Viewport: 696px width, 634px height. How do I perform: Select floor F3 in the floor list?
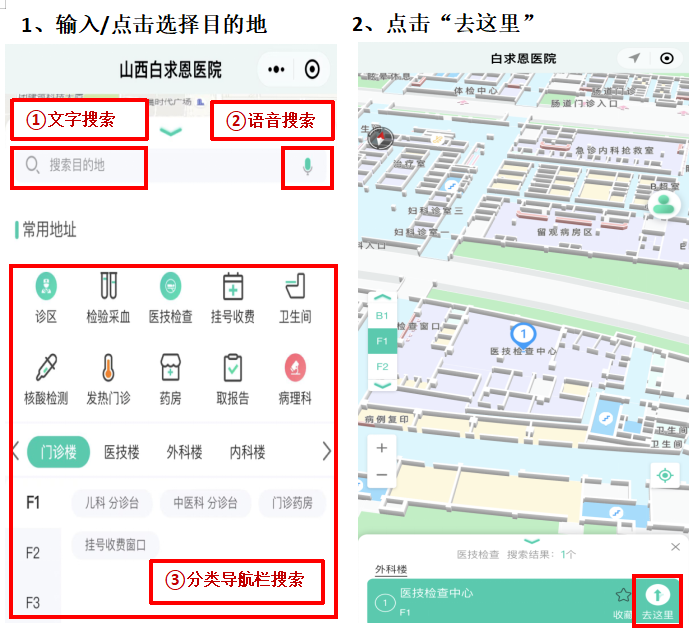(33, 603)
